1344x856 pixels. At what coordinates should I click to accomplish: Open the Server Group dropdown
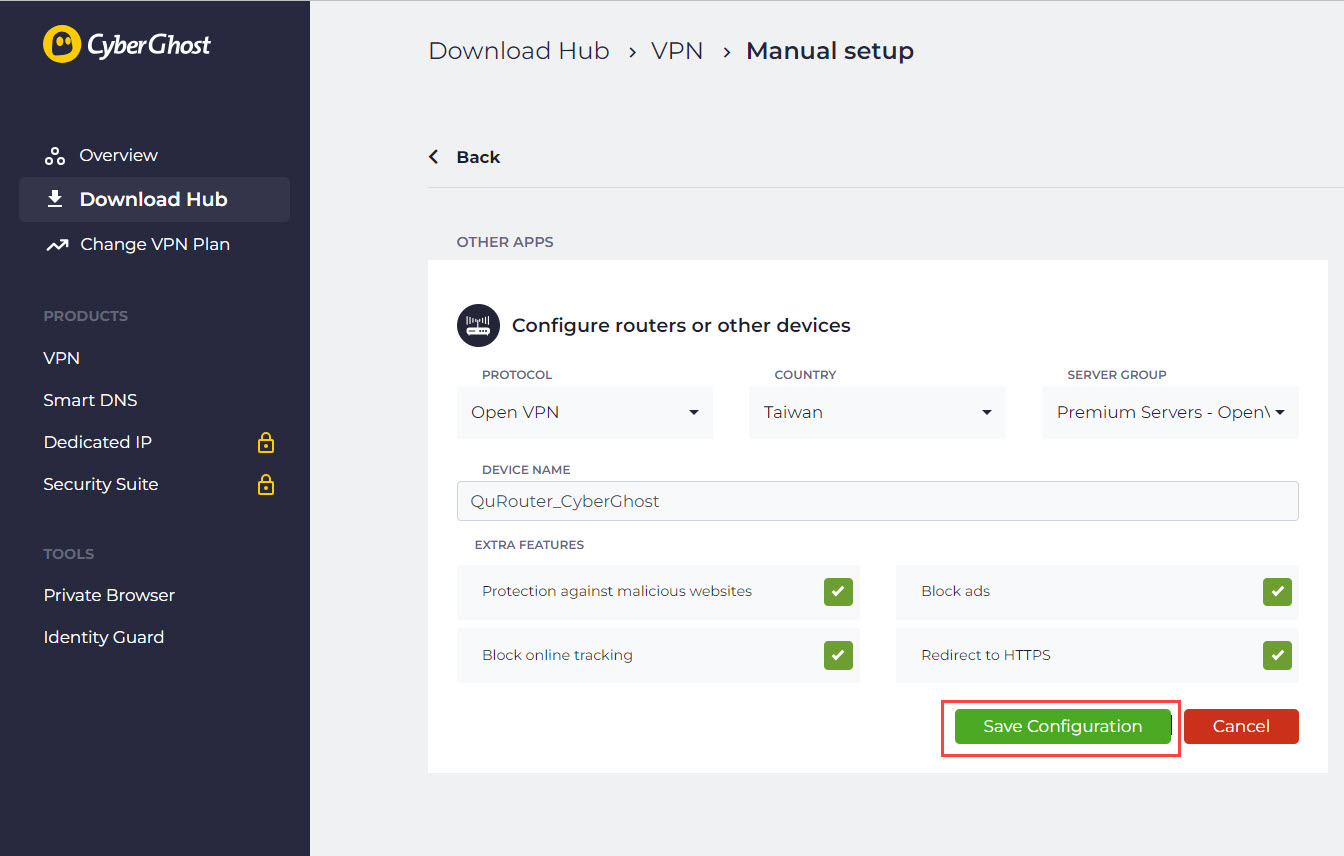click(1170, 412)
